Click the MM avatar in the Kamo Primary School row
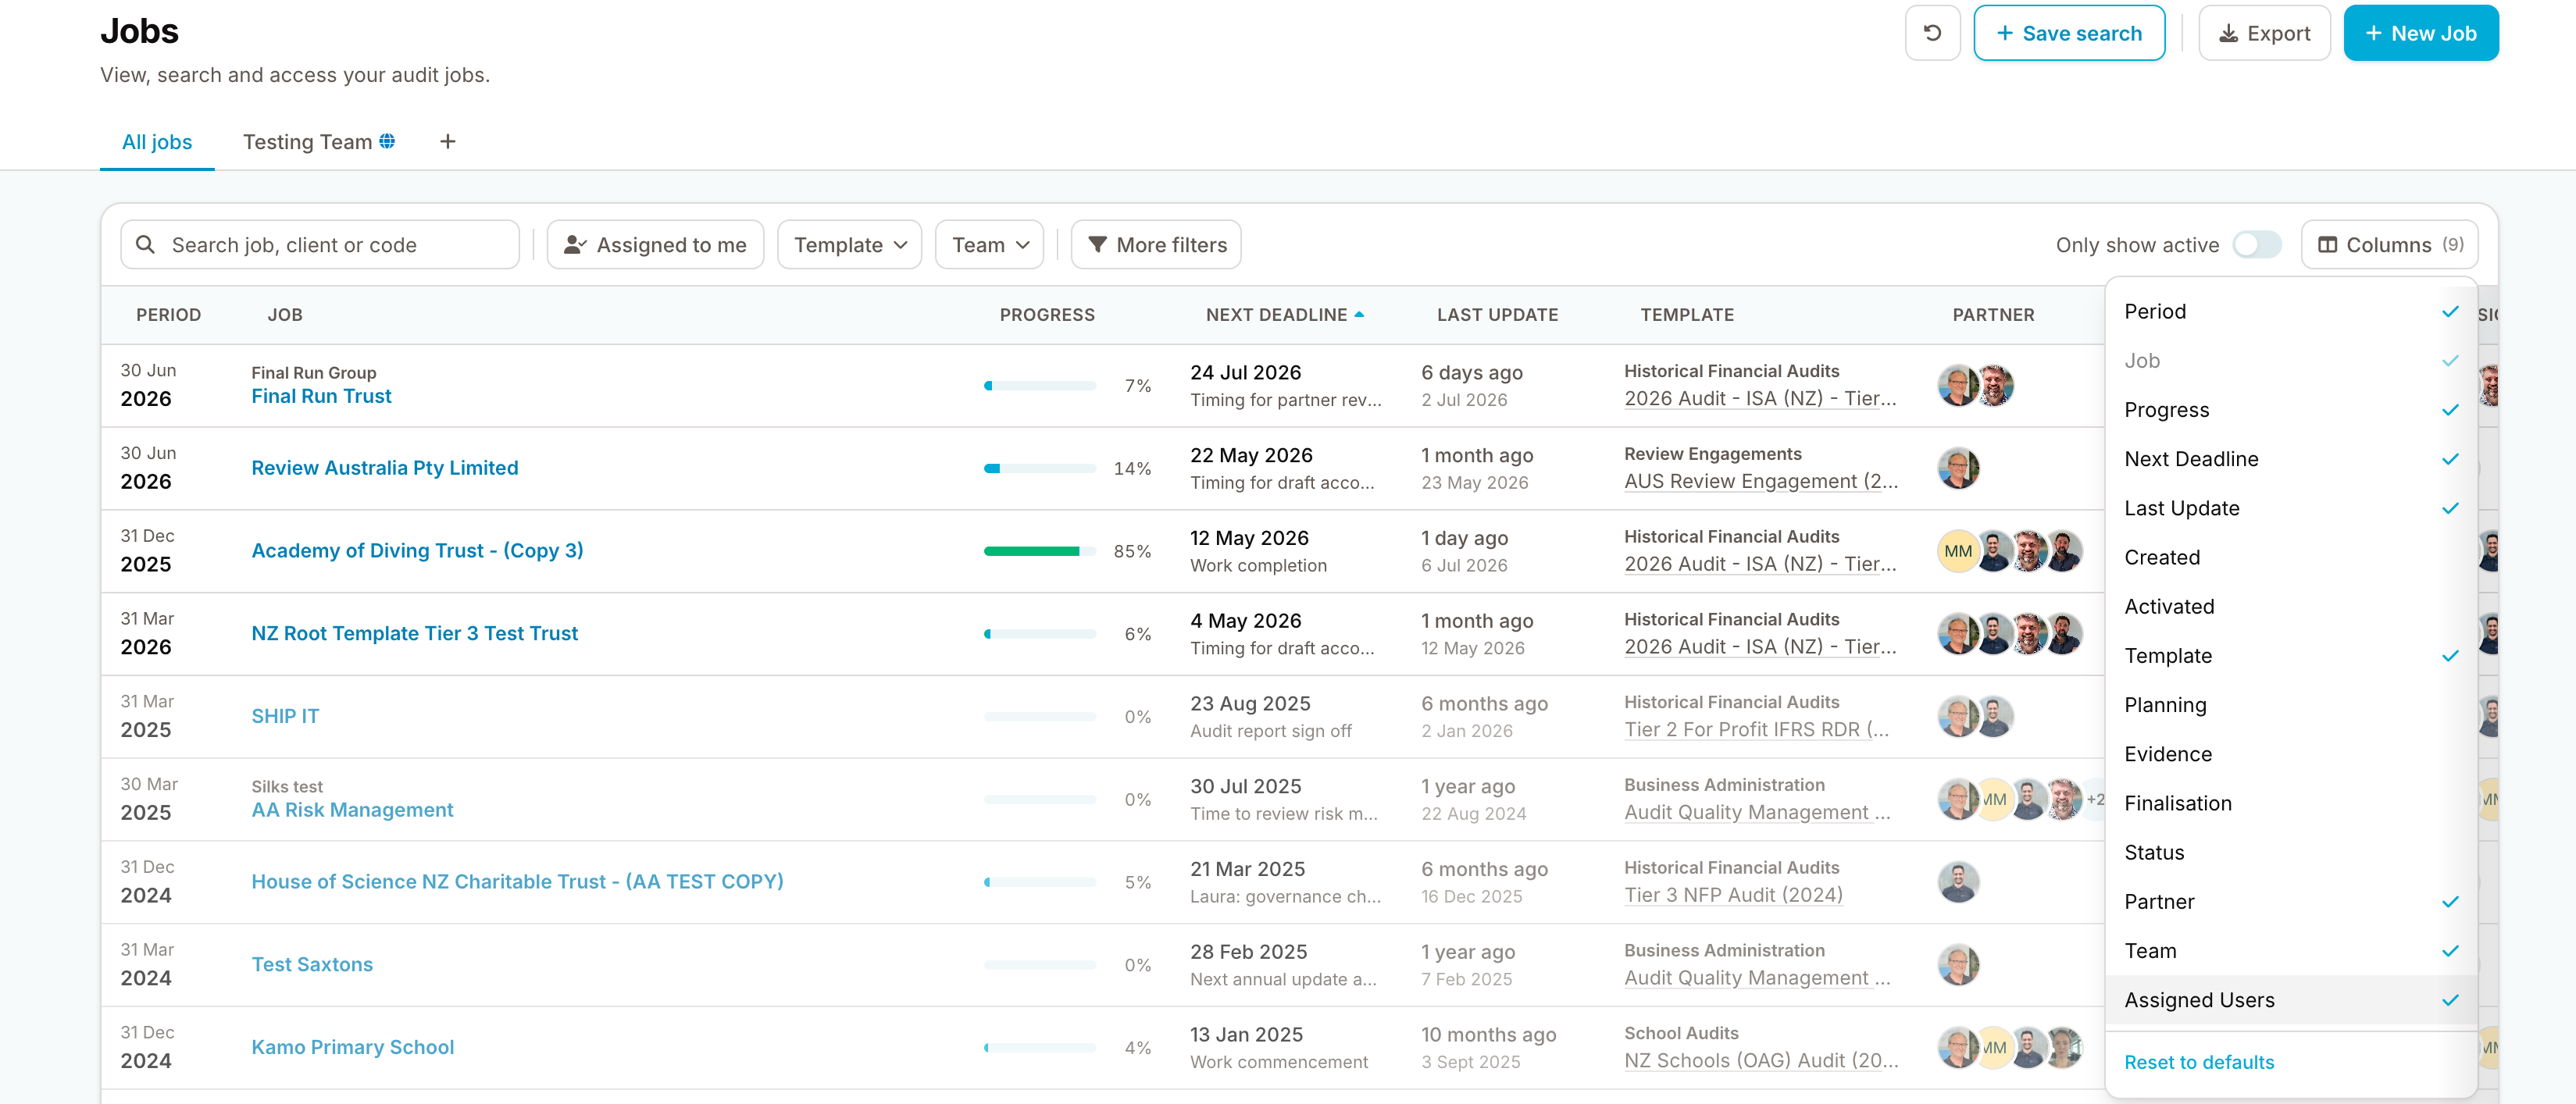The image size is (2576, 1104). click(x=1993, y=1048)
